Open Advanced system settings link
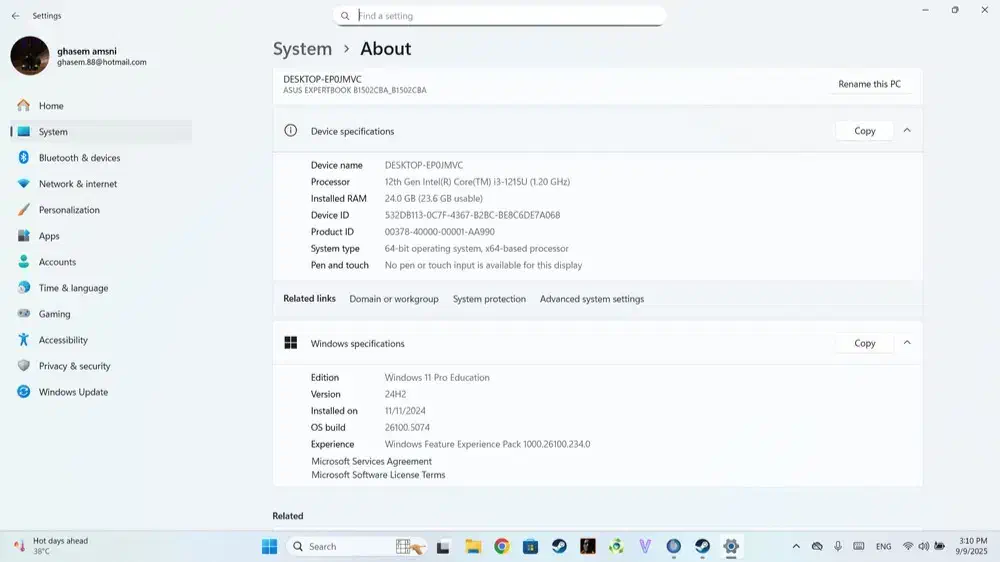Image resolution: width=1000 pixels, height=562 pixels. [x=592, y=299]
